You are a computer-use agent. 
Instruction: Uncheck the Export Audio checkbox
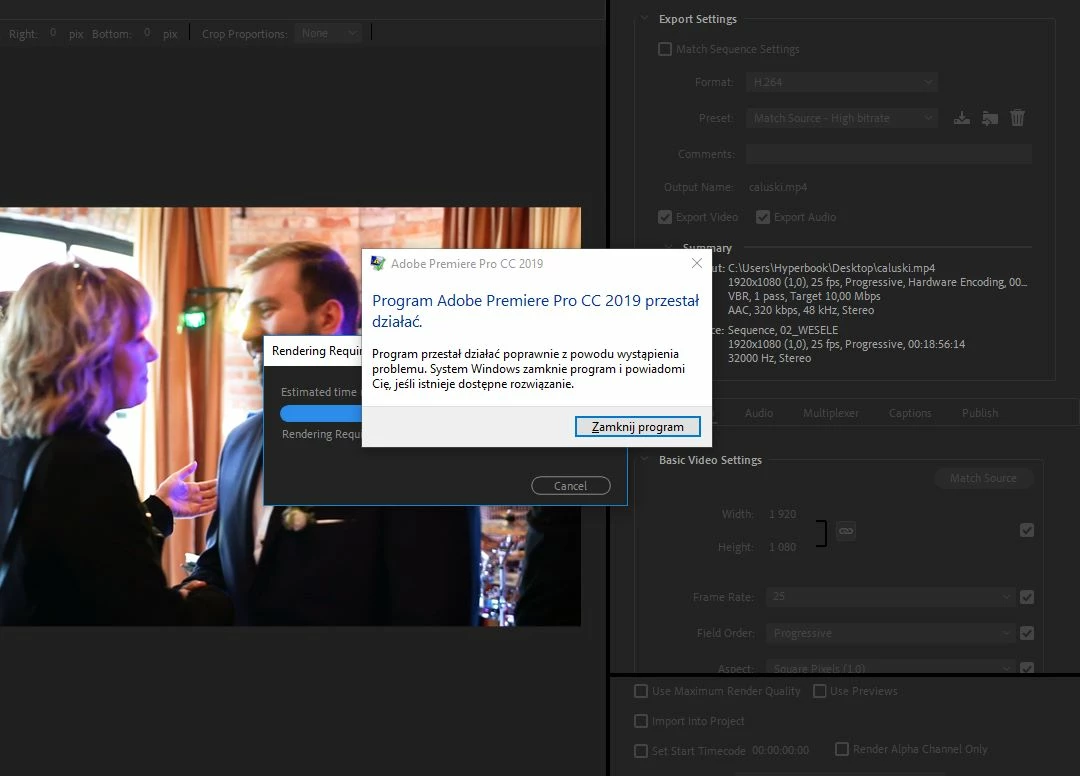pyautogui.click(x=762, y=217)
